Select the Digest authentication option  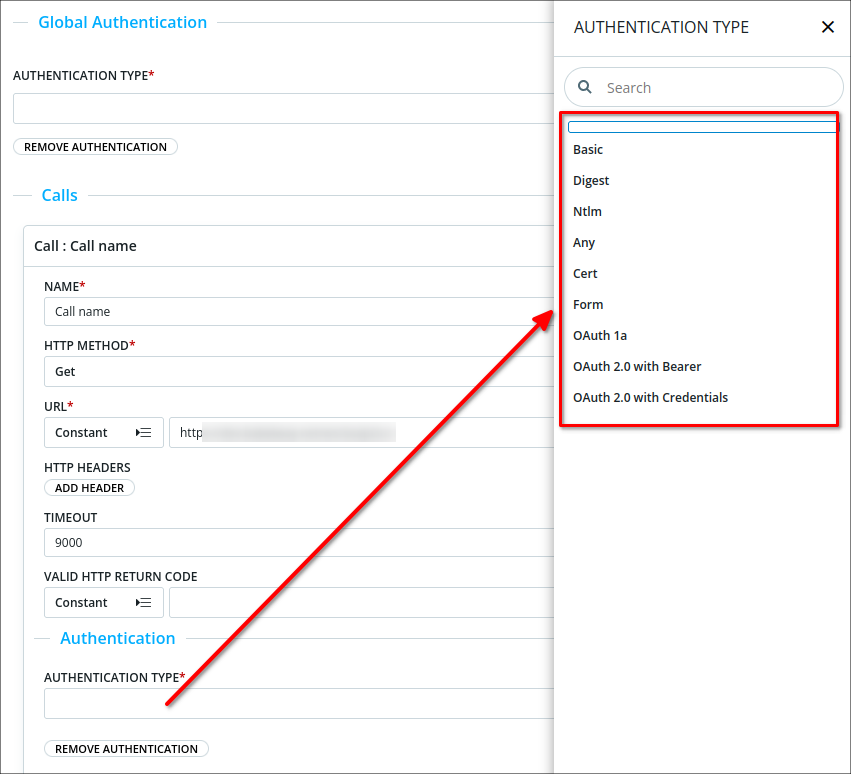(591, 180)
